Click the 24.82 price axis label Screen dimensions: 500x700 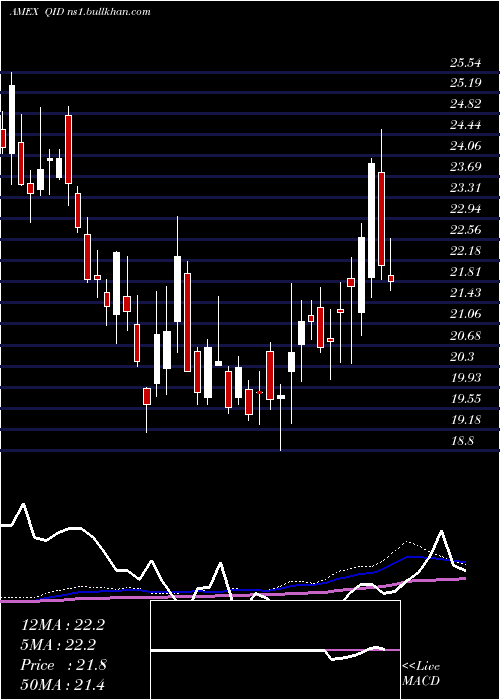[x=466, y=104]
